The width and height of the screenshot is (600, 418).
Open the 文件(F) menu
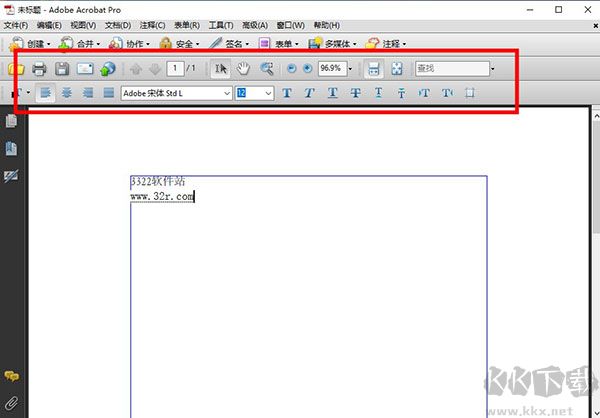tap(16, 25)
